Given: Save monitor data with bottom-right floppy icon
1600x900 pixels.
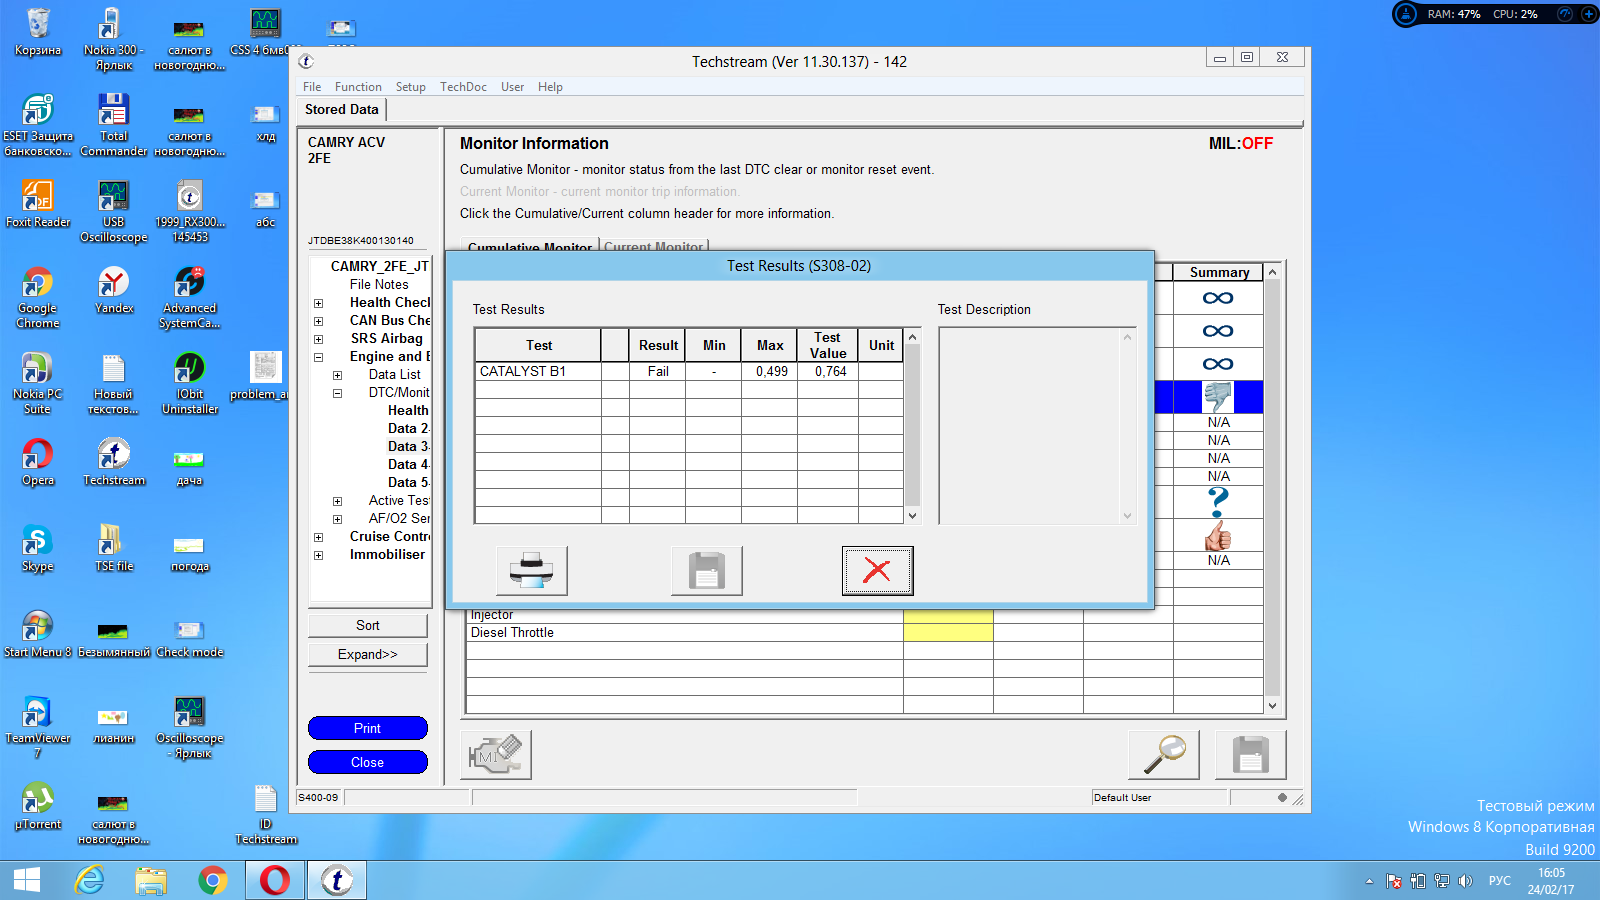Looking at the screenshot, I should [x=1250, y=754].
